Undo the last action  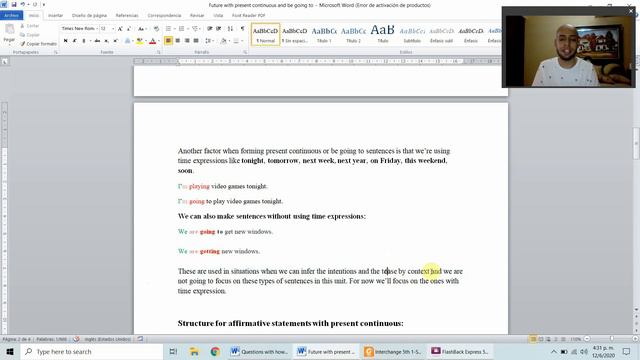(x=23, y=4)
